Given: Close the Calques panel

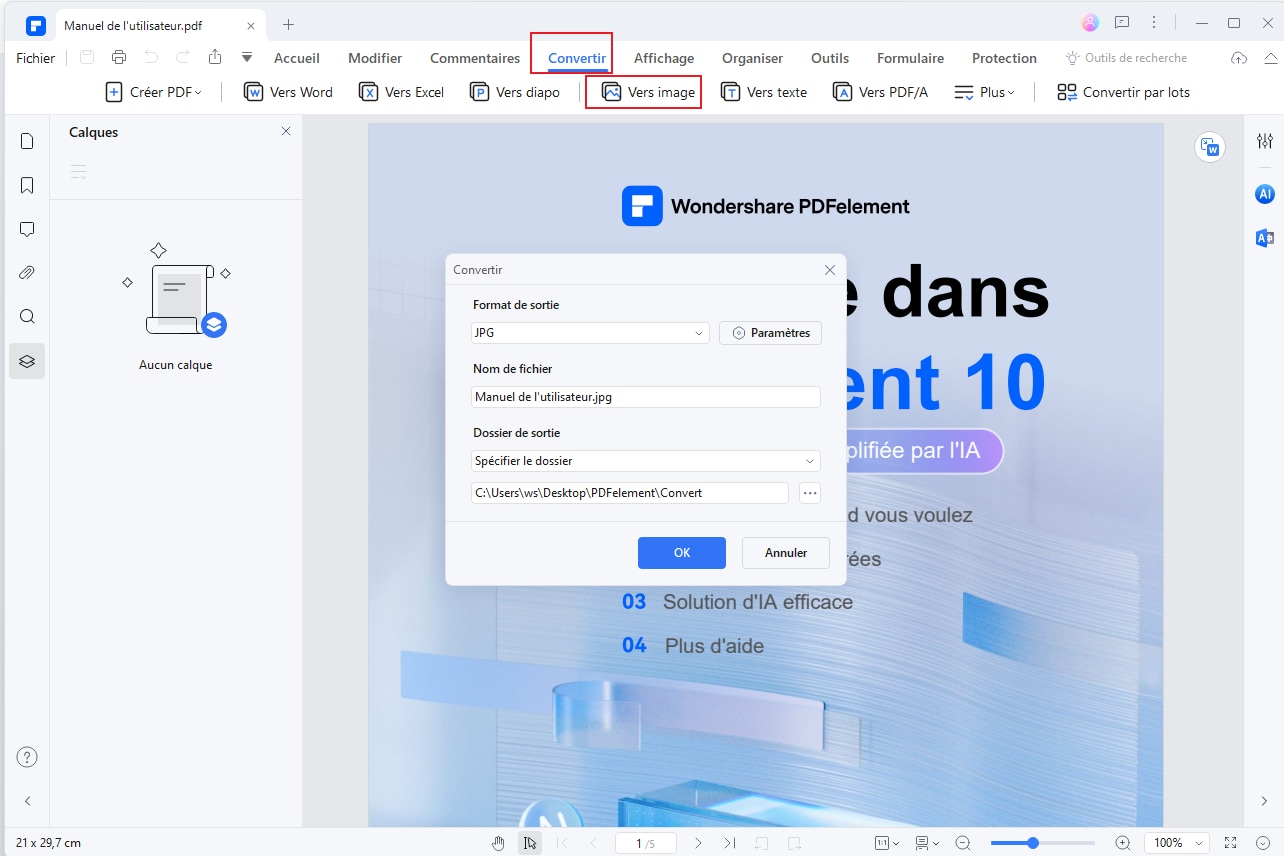Looking at the screenshot, I should pyautogui.click(x=286, y=131).
